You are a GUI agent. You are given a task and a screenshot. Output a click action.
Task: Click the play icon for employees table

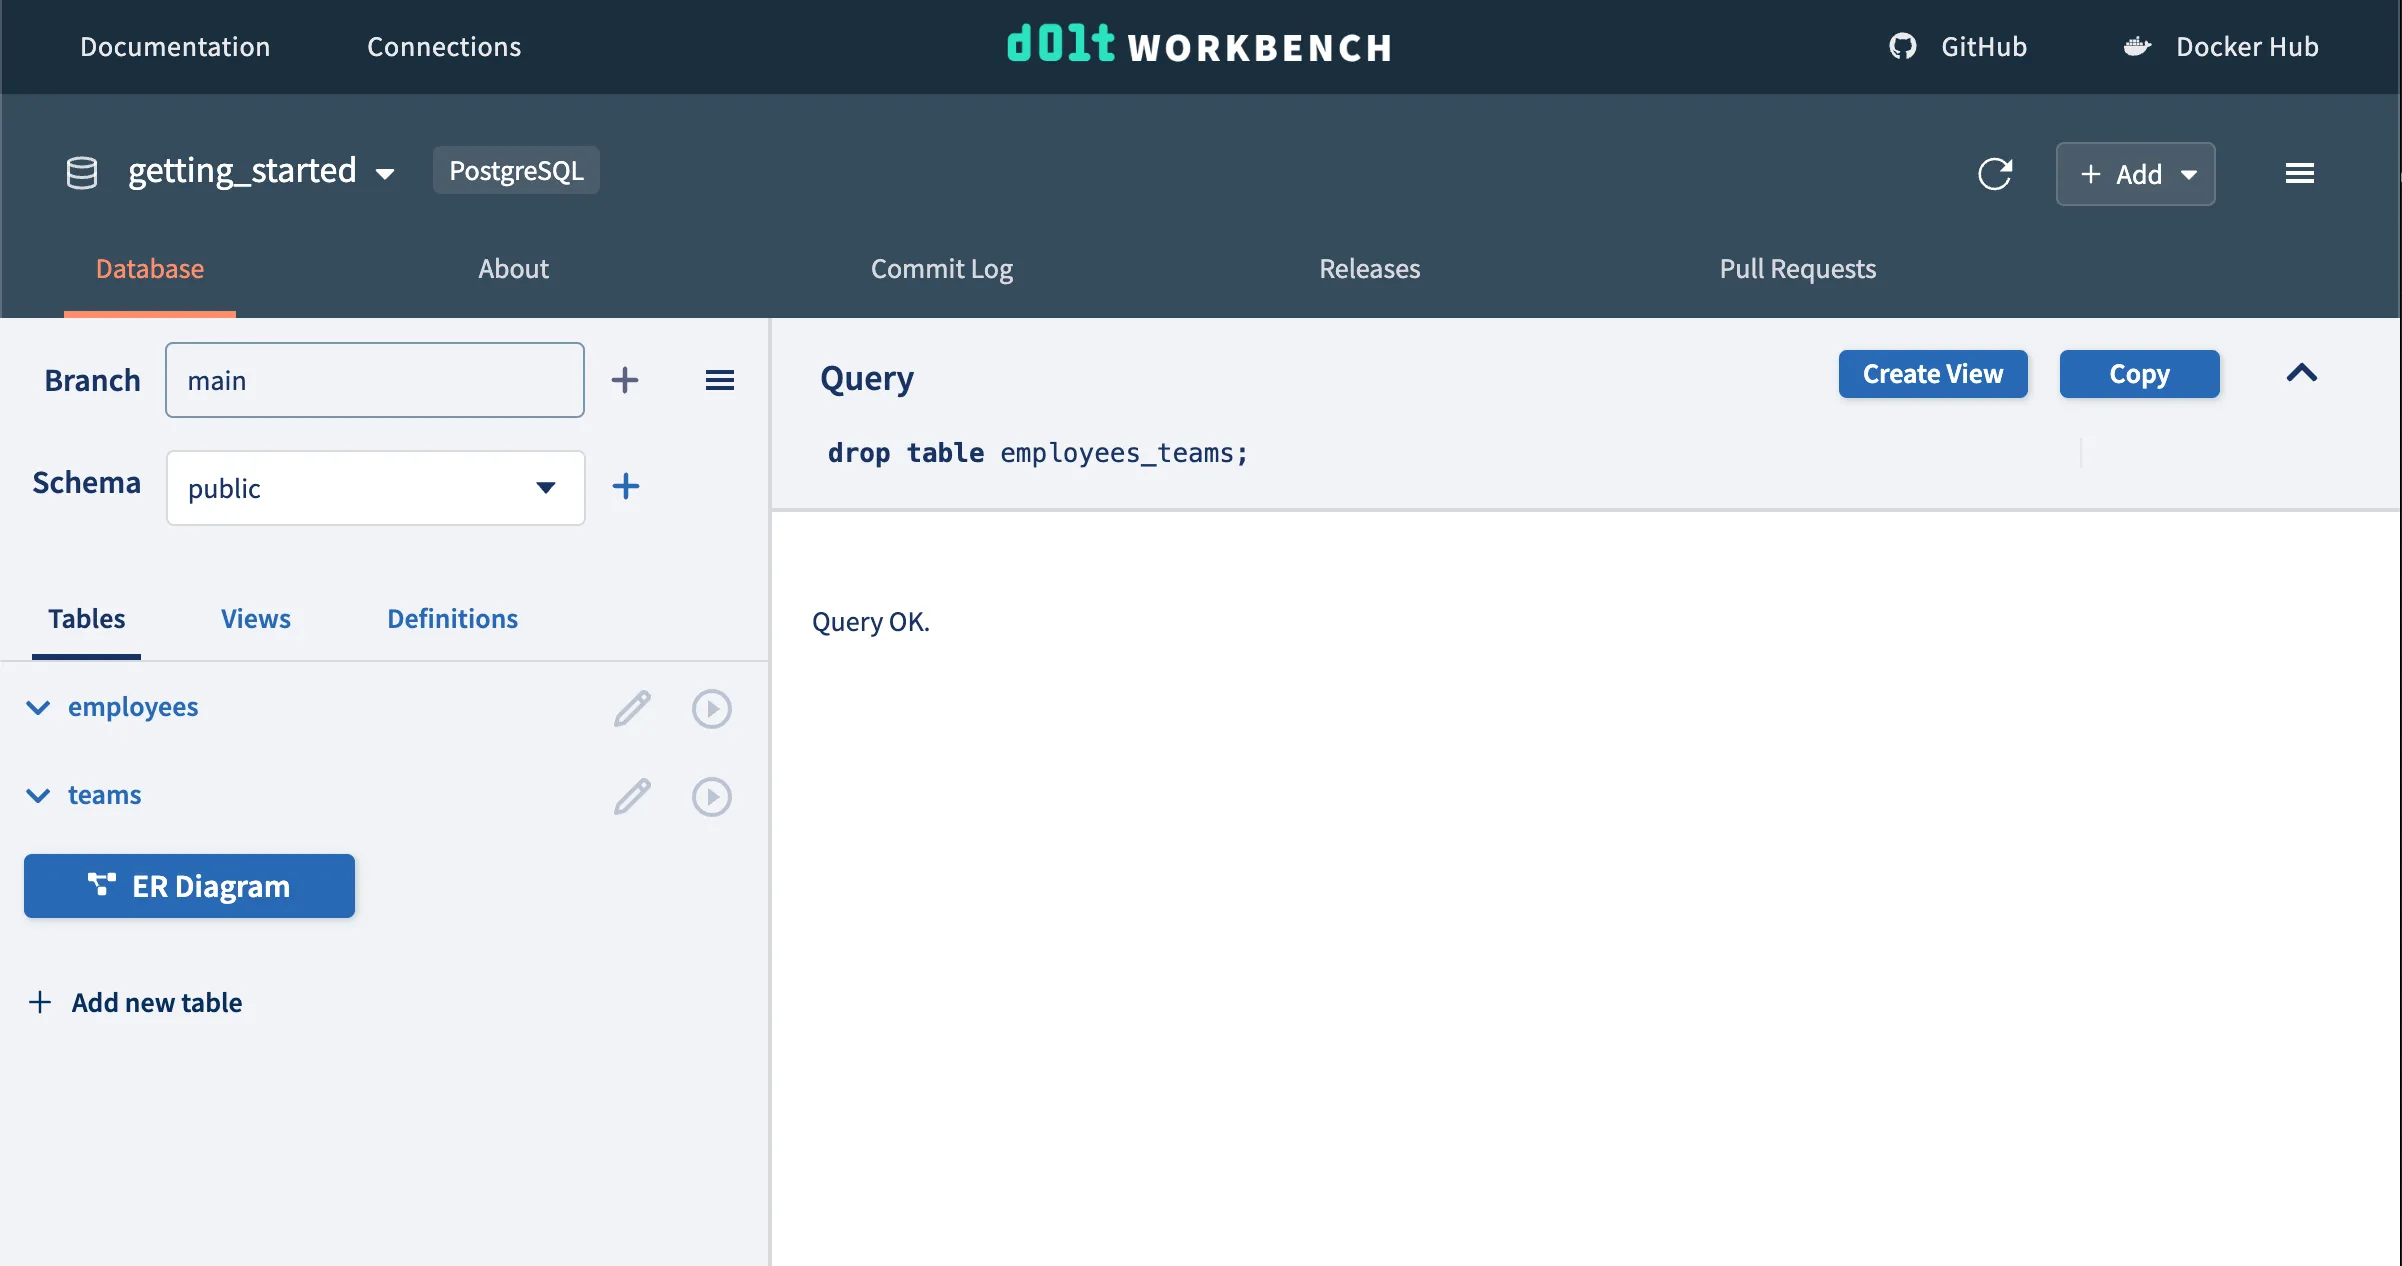[x=711, y=709]
